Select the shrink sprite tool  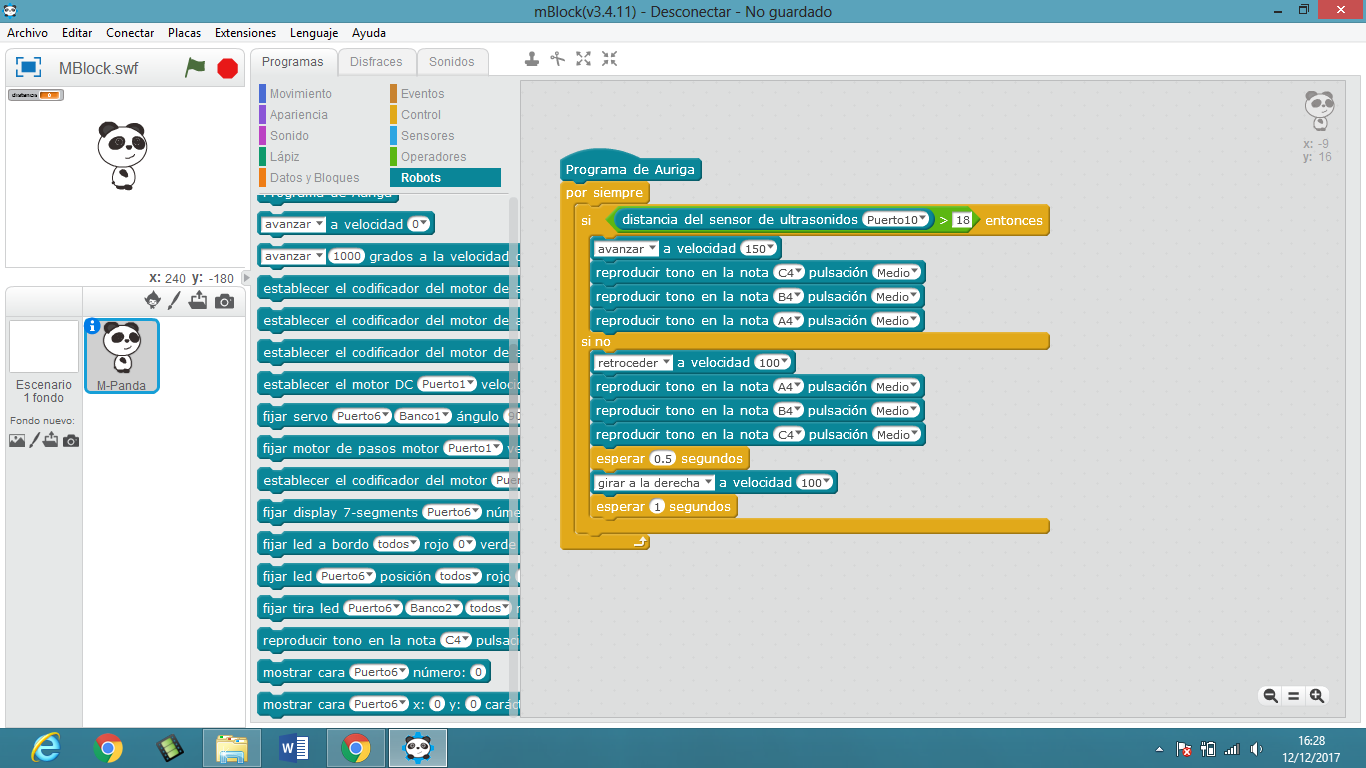coord(609,59)
